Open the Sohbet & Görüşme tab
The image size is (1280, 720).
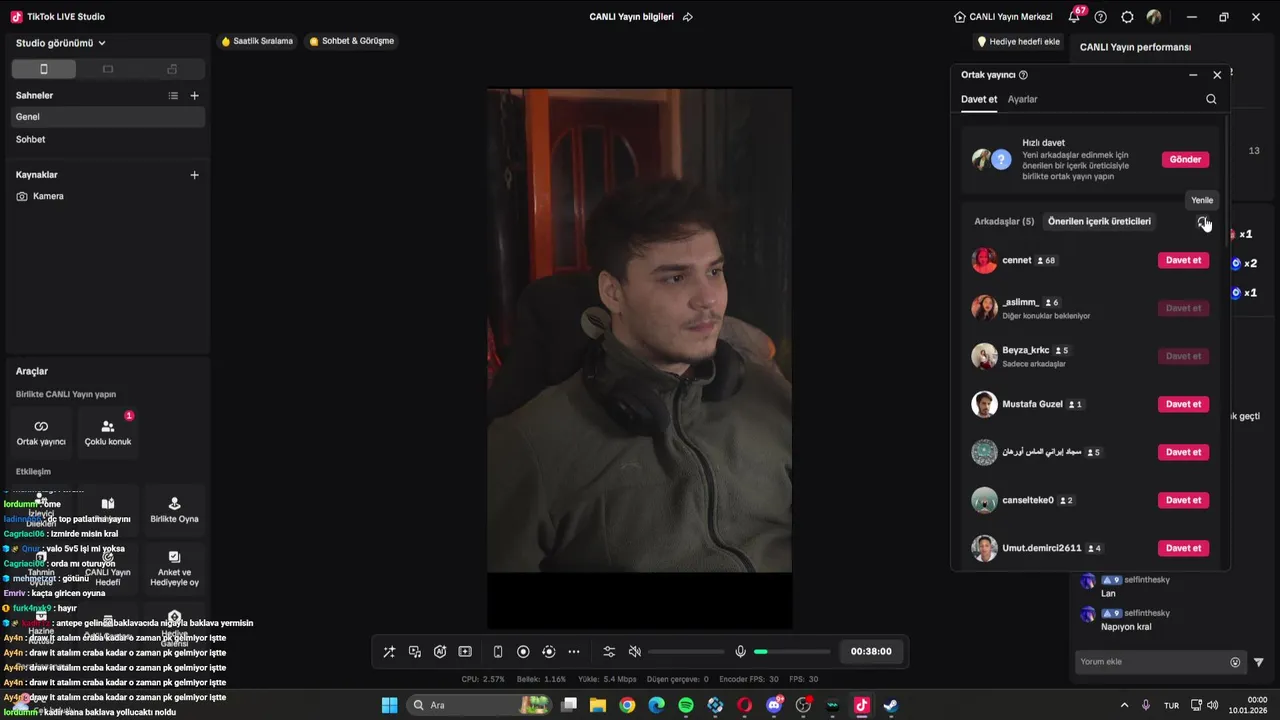tap(352, 41)
